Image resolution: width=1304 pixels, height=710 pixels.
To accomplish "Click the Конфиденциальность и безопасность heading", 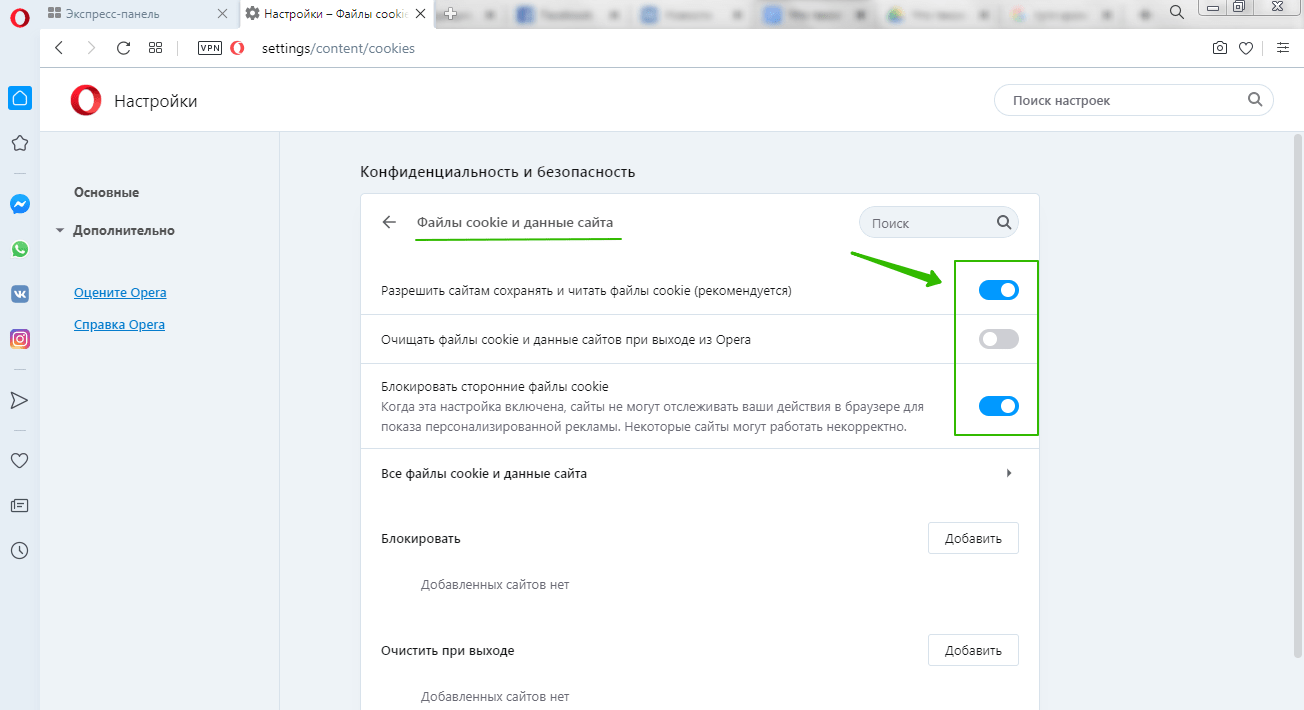I will pyautogui.click(x=497, y=172).
